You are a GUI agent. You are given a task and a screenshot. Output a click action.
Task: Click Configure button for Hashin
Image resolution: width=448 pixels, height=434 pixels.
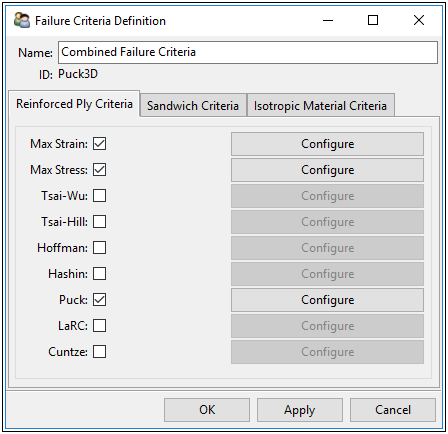click(x=327, y=274)
